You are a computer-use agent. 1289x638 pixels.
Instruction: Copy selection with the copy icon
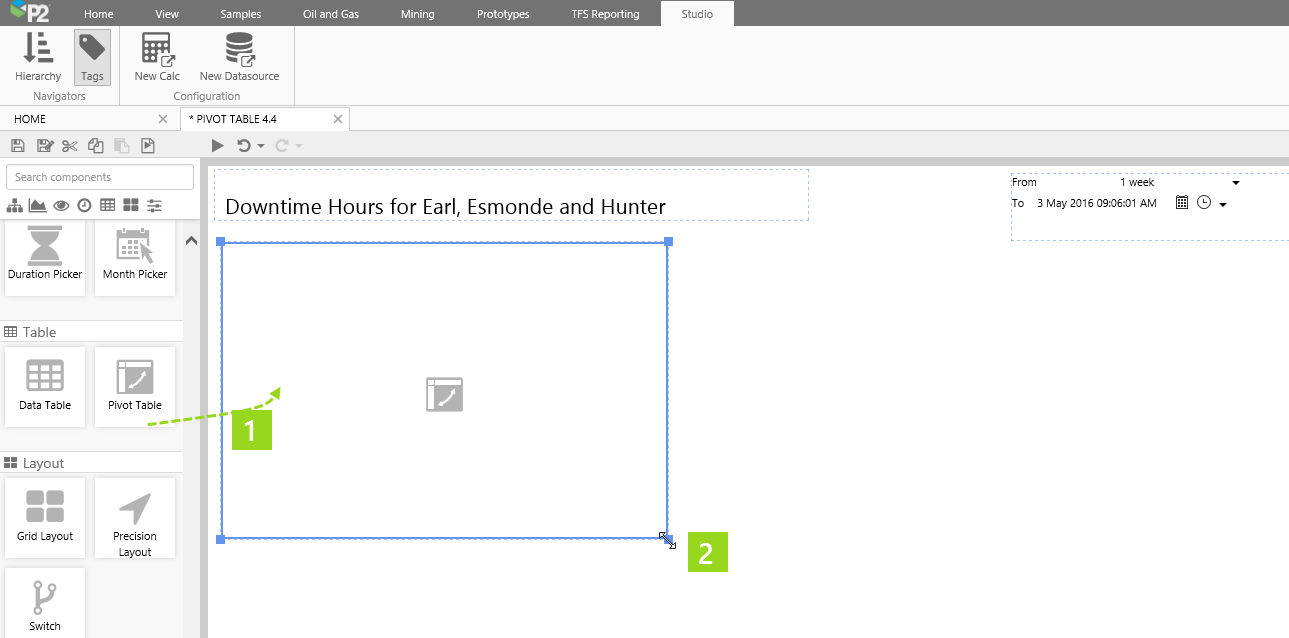point(96,146)
